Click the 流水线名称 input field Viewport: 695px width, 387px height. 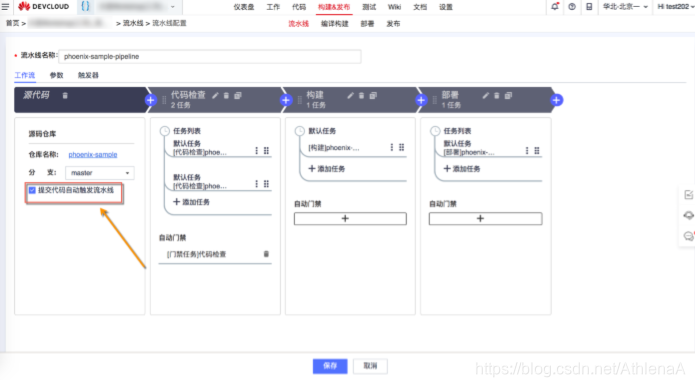tap(210, 56)
